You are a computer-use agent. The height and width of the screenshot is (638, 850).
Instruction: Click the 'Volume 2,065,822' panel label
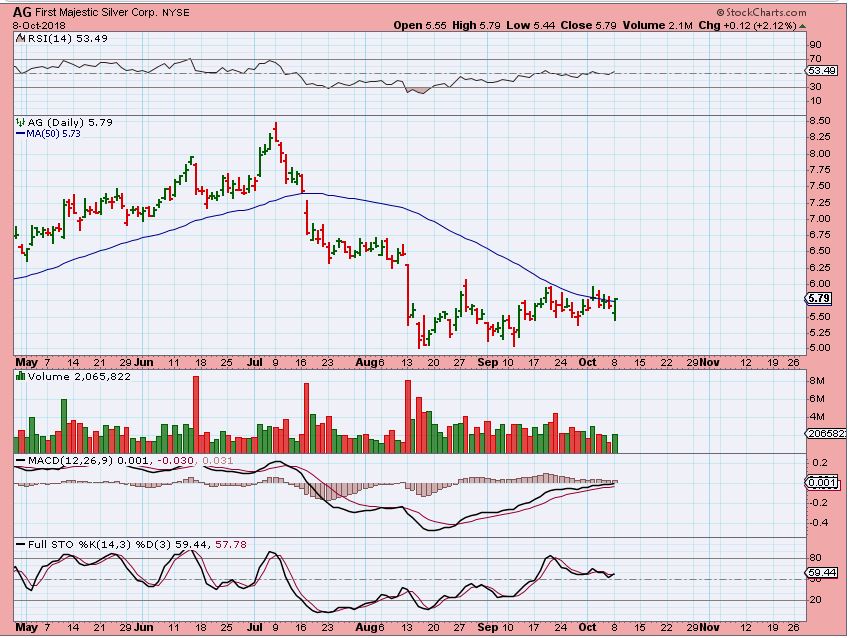(x=79, y=377)
